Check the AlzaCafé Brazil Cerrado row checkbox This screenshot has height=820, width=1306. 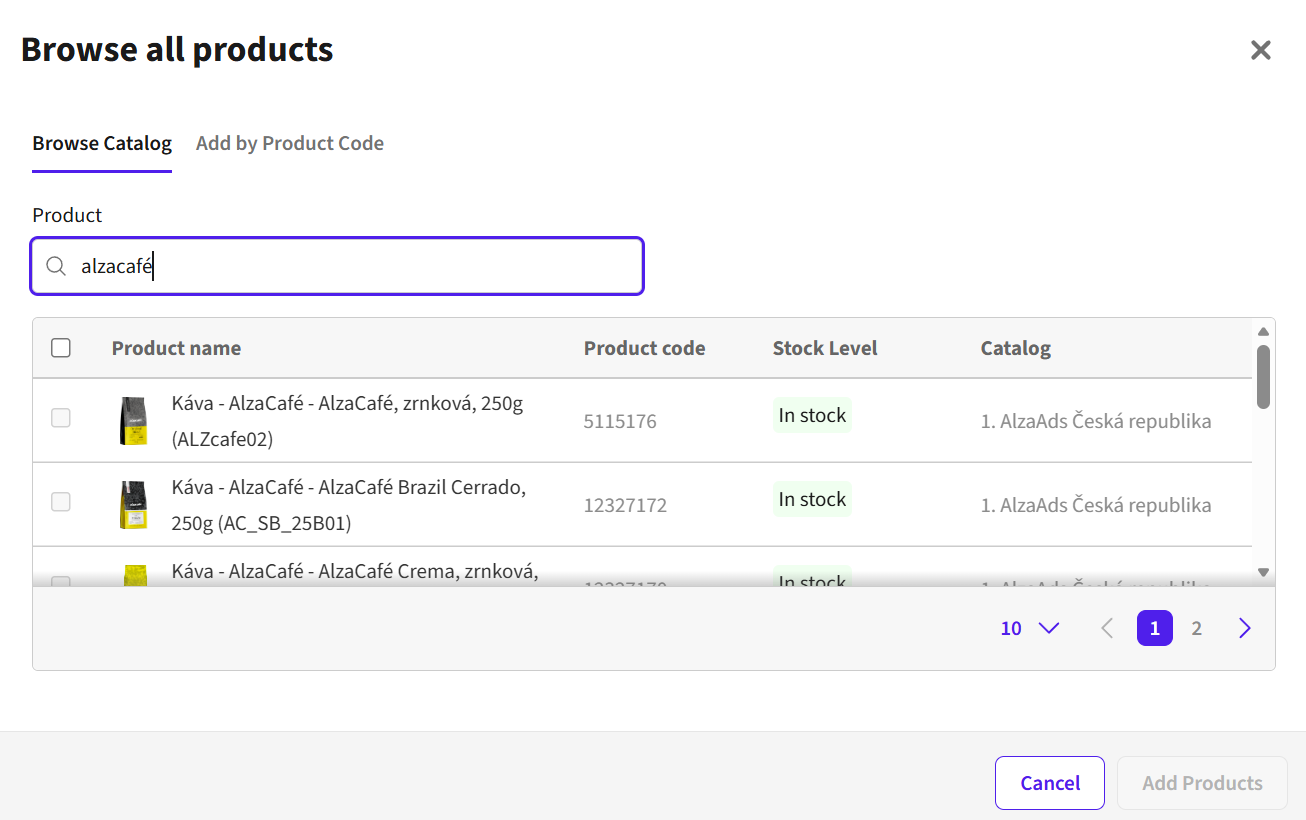click(x=61, y=502)
